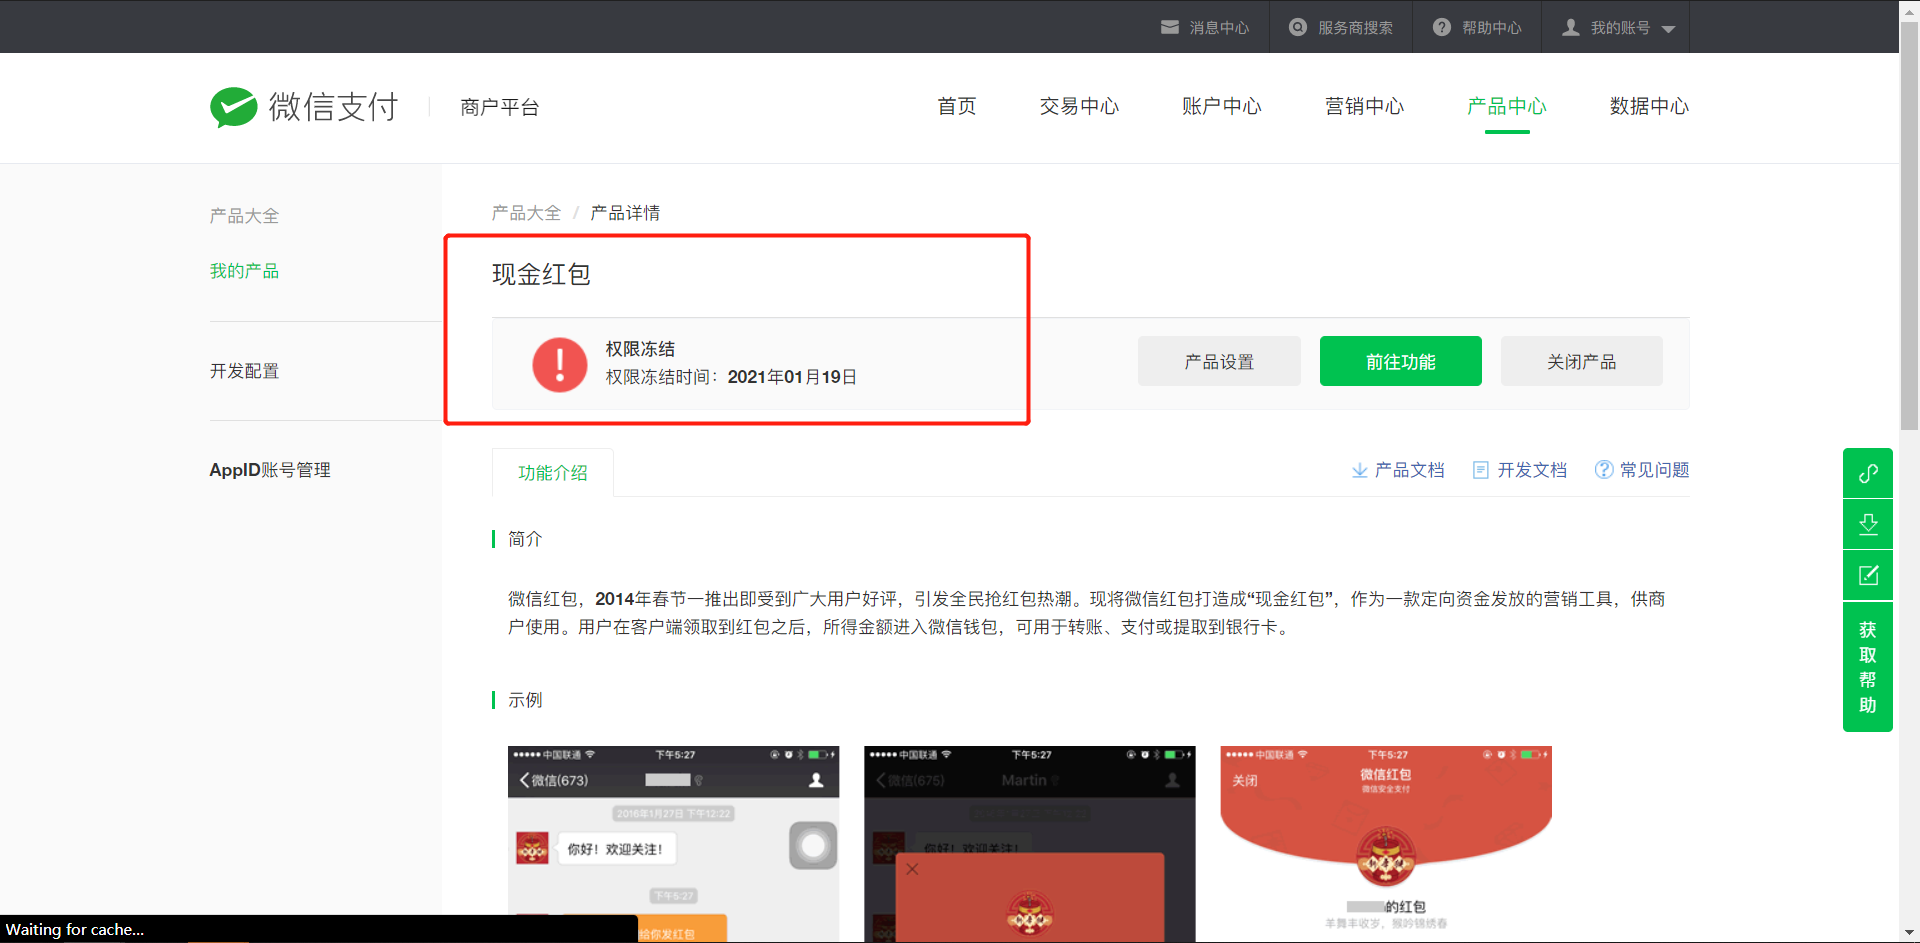Click the 2021年01月19日 freeze date
Screen dimensions: 1920x943
pos(792,377)
